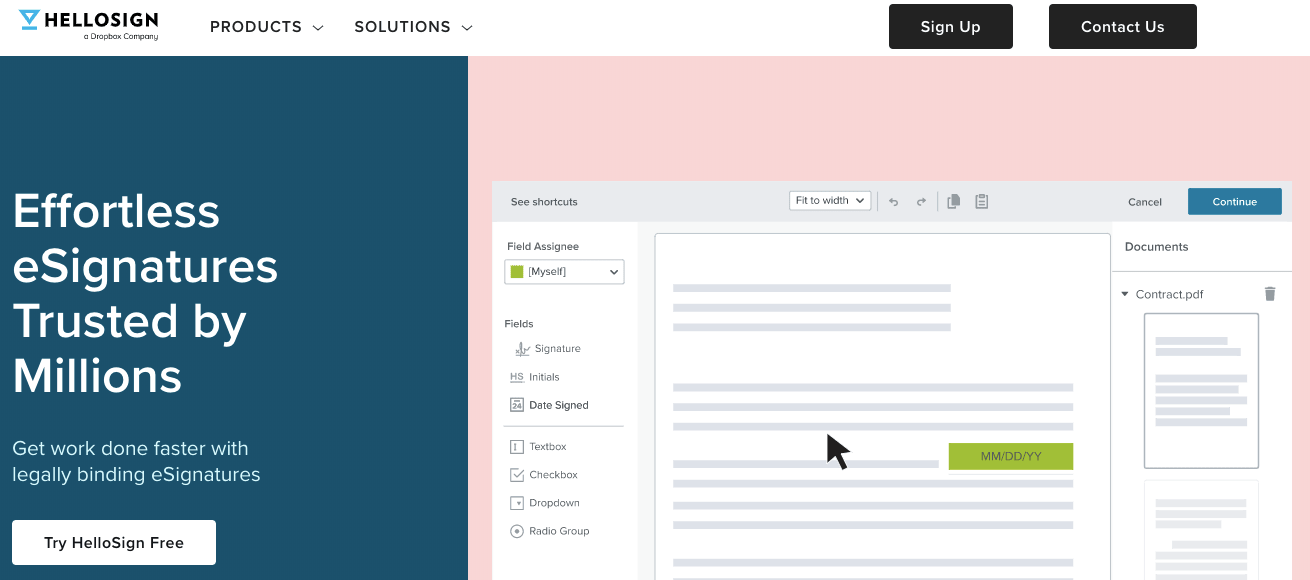Click the Contract.pdf file name
The width and height of the screenshot is (1310, 580).
(1170, 294)
